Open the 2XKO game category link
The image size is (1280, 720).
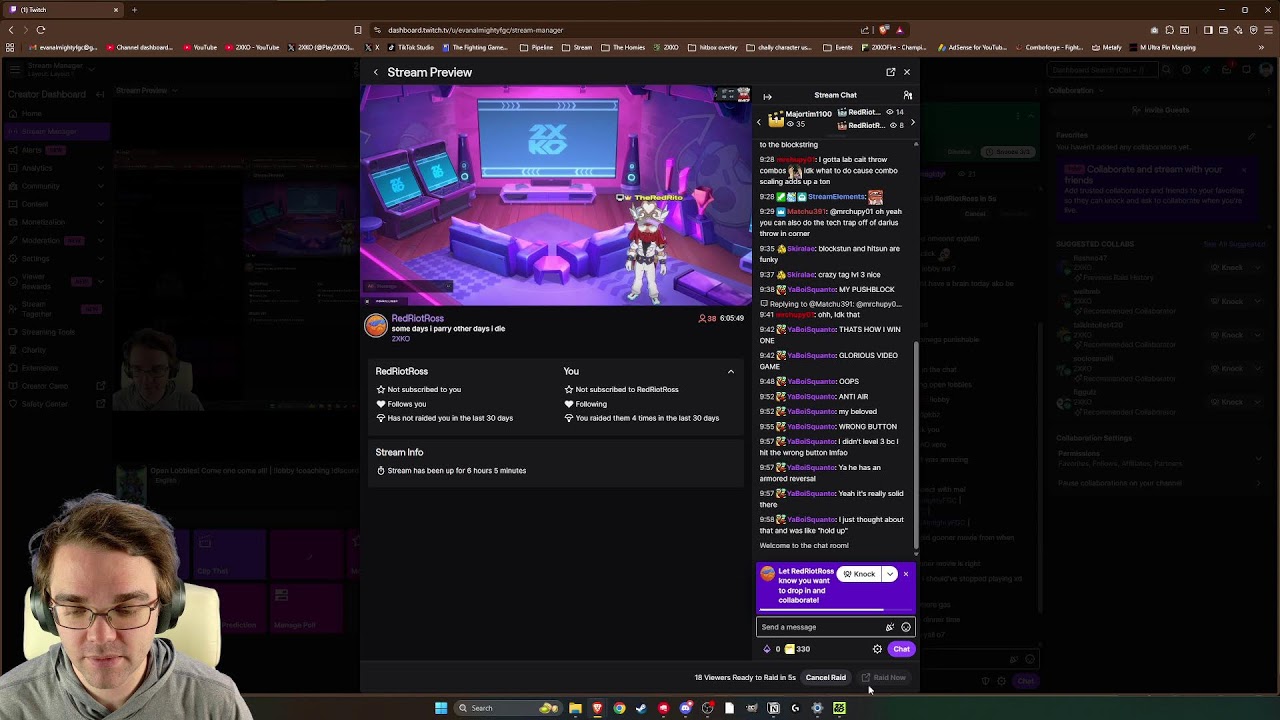click(400, 339)
